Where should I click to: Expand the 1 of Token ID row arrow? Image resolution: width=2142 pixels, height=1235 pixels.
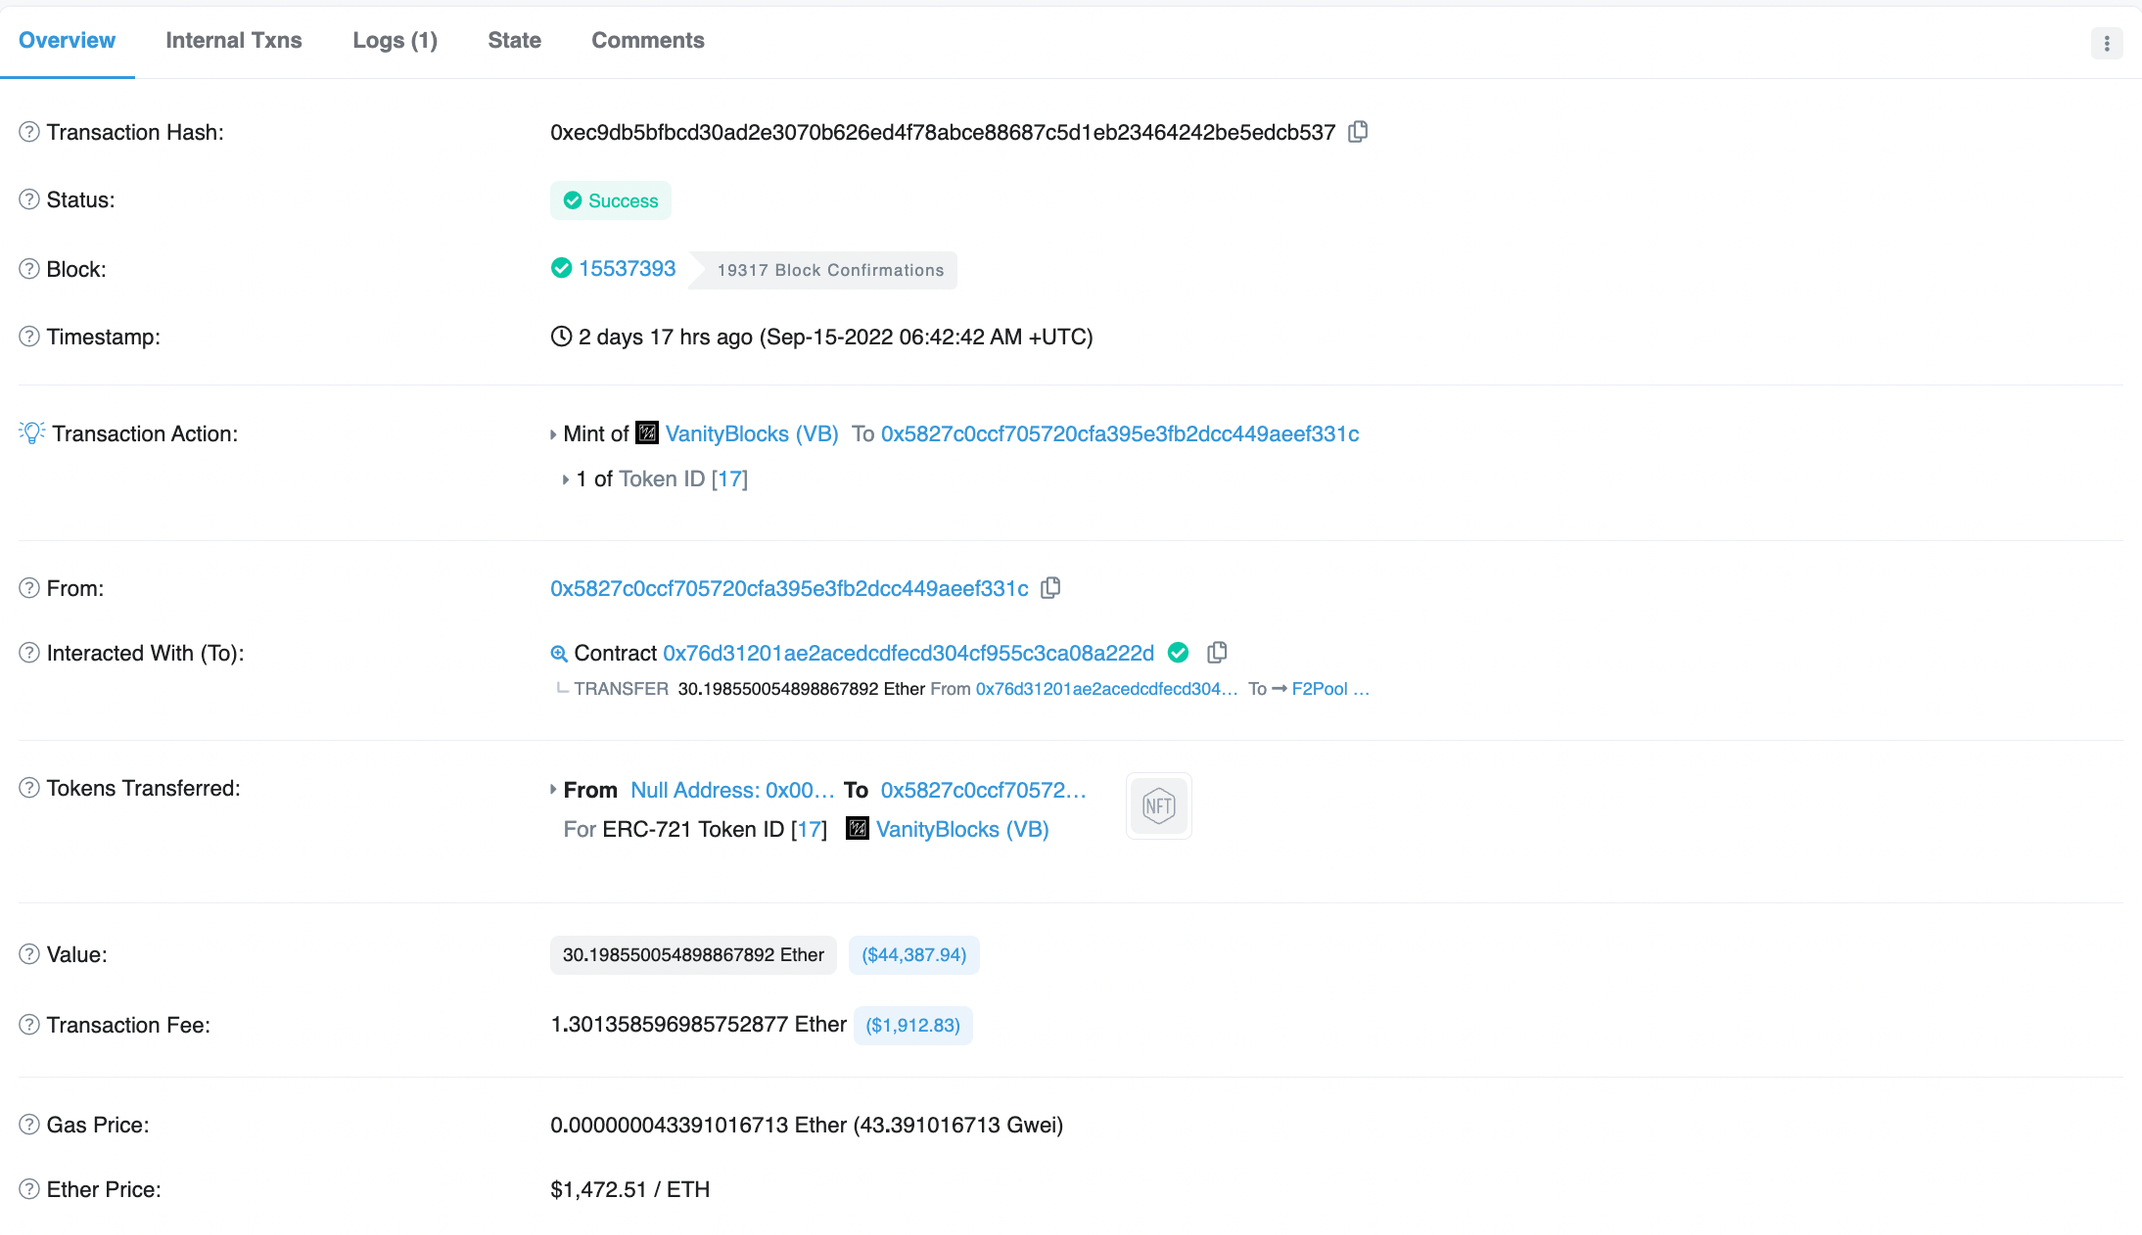(565, 480)
